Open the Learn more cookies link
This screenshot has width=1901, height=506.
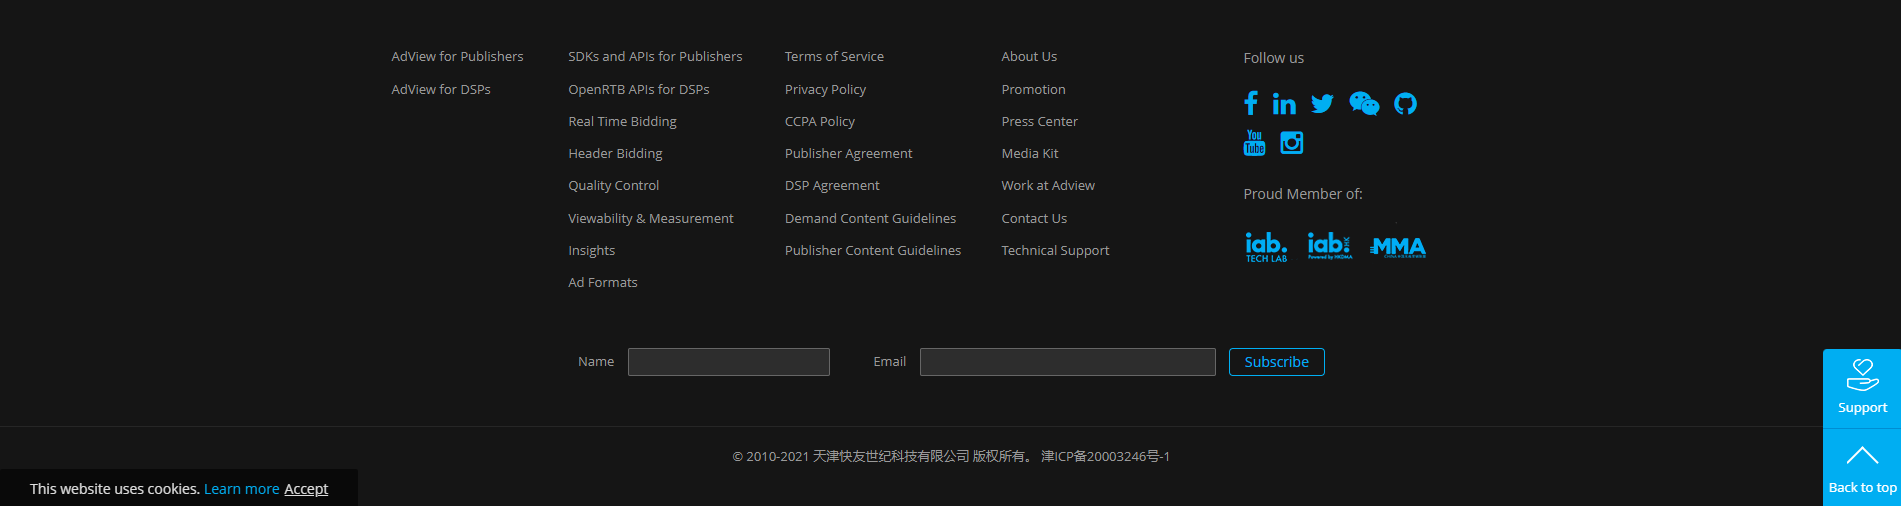click(241, 489)
